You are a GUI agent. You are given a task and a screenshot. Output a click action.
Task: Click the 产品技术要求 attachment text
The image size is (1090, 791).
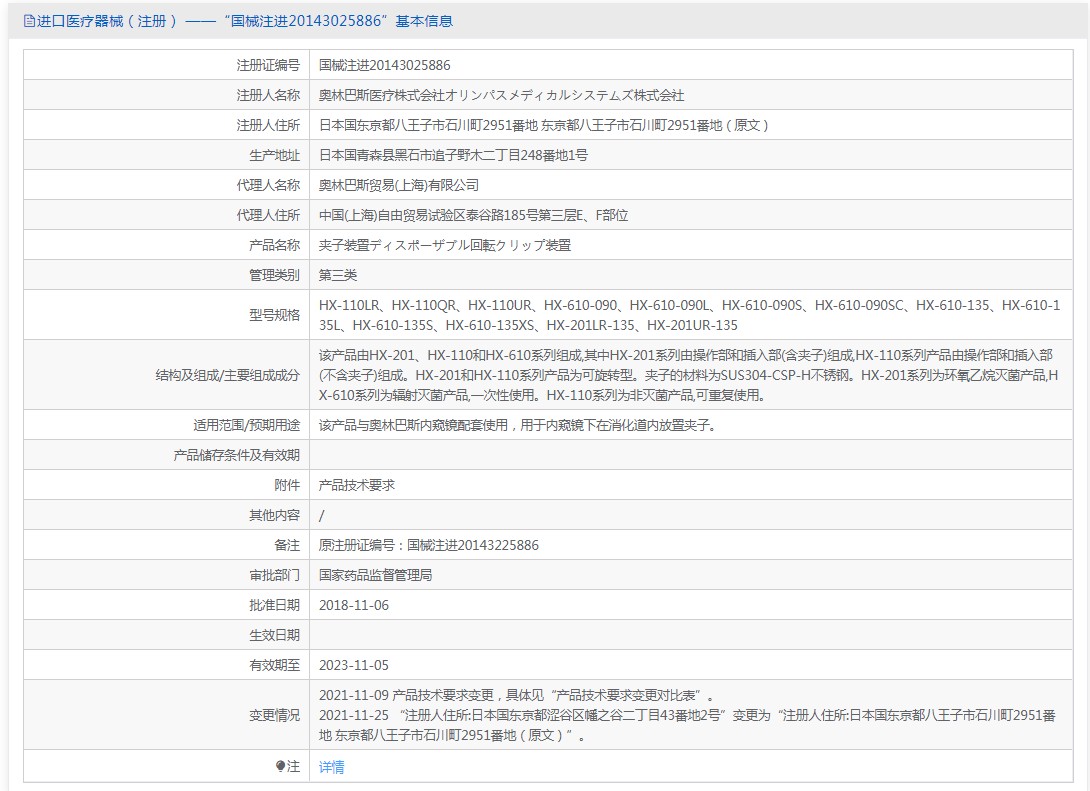click(x=356, y=485)
